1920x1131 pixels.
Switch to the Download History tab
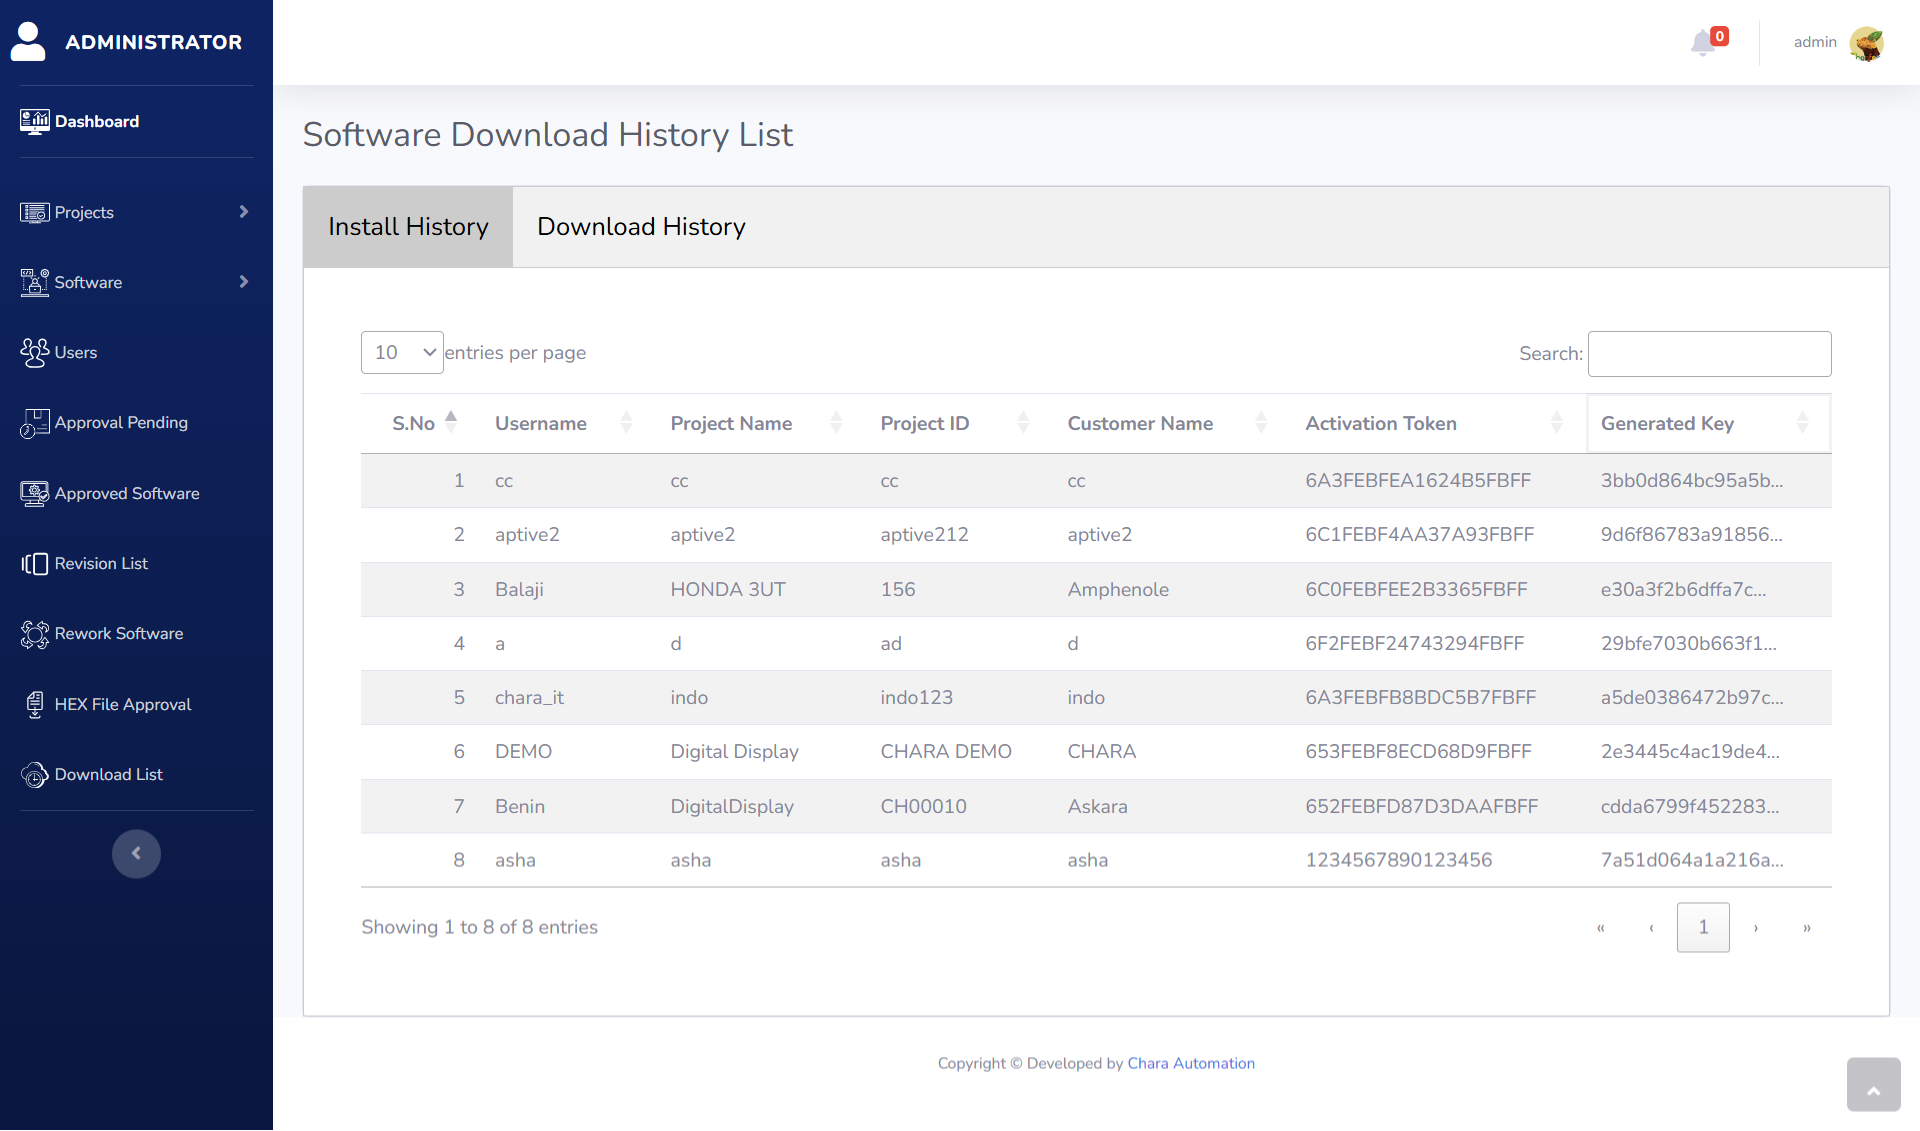pyautogui.click(x=641, y=227)
